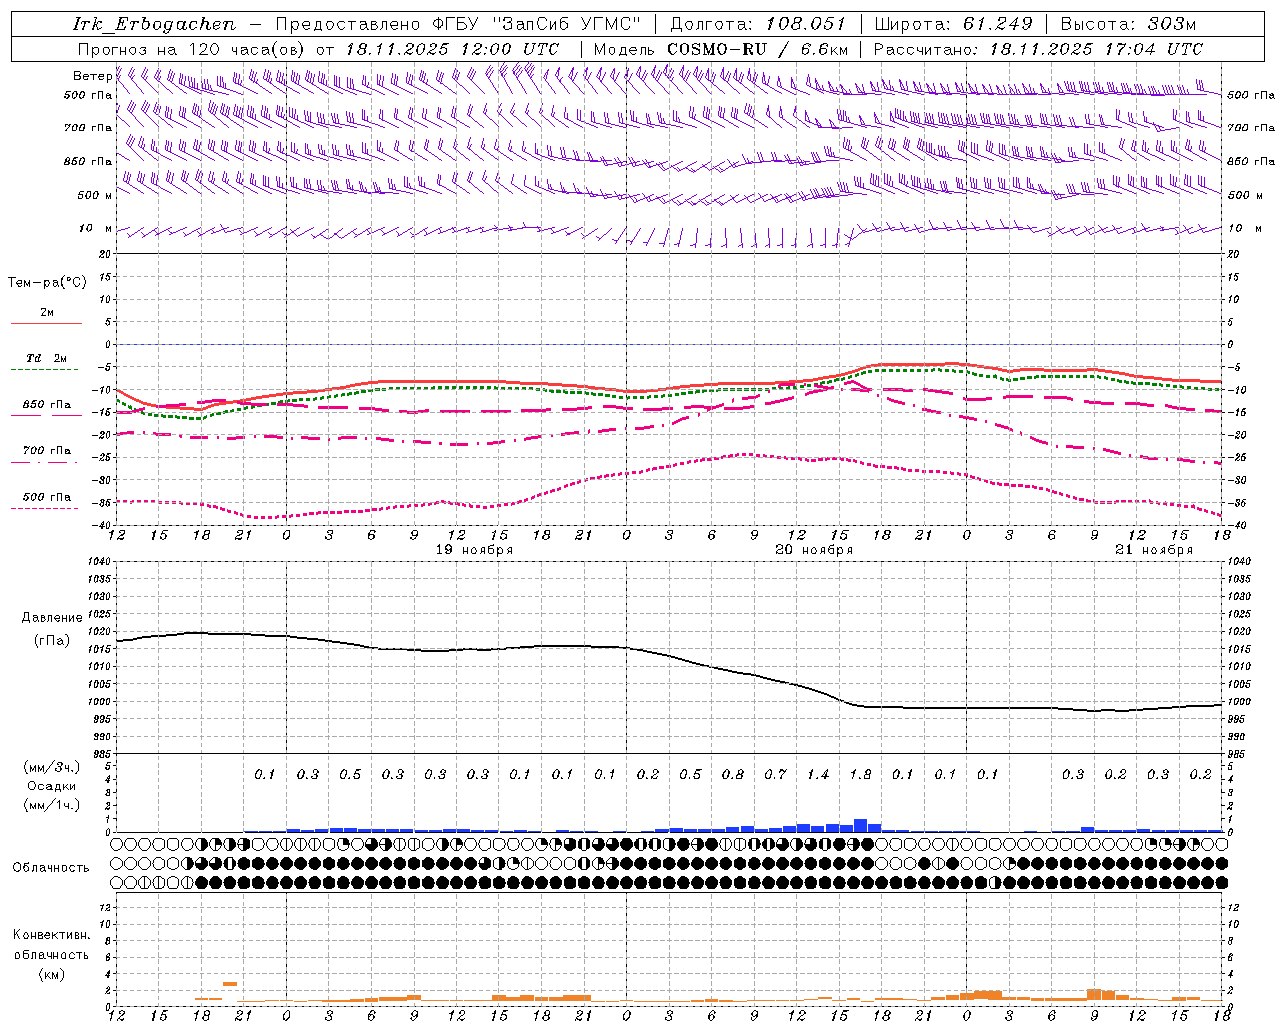Click the left 1040 pressure axis value
This screenshot has height=1024, width=1280.
[x=100, y=562]
